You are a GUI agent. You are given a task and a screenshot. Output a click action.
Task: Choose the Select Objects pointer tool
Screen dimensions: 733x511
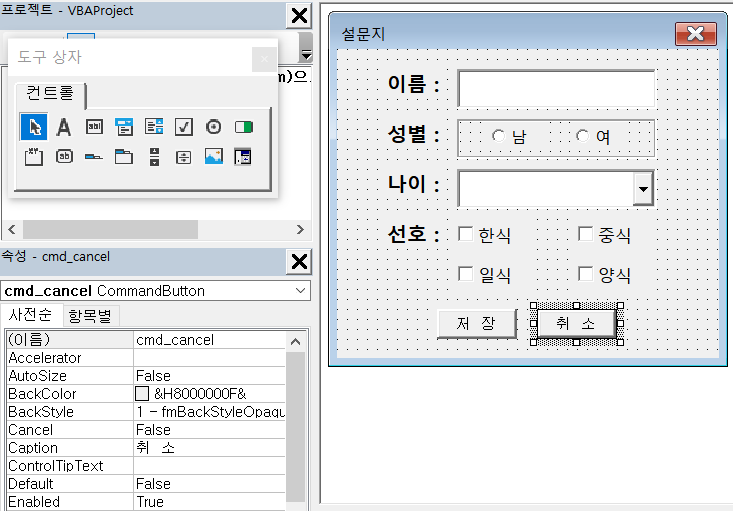(x=34, y=127)
